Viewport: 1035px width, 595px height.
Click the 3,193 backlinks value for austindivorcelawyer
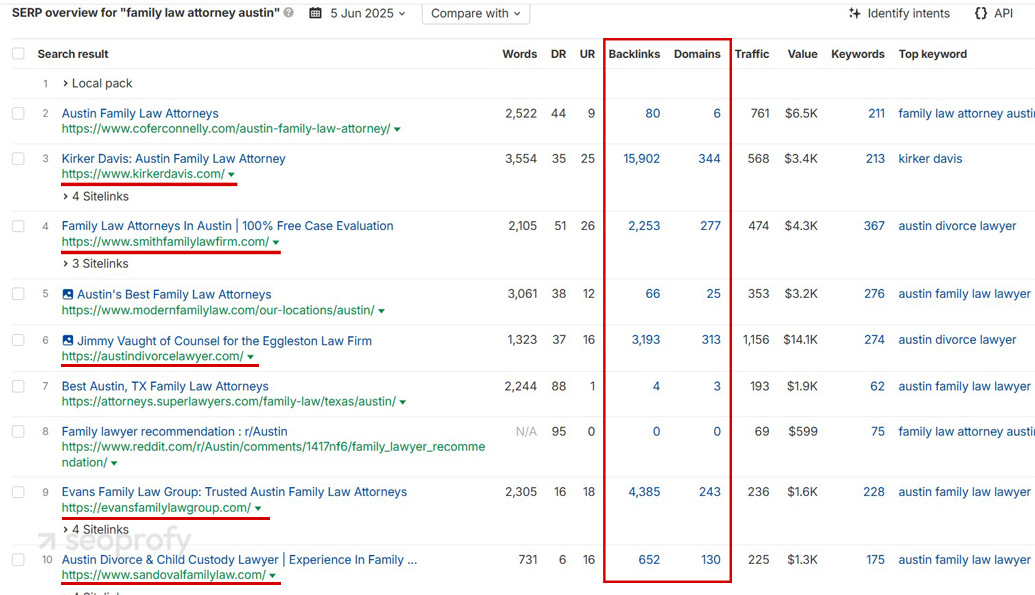pyautogui.click(x=646, y=340)
